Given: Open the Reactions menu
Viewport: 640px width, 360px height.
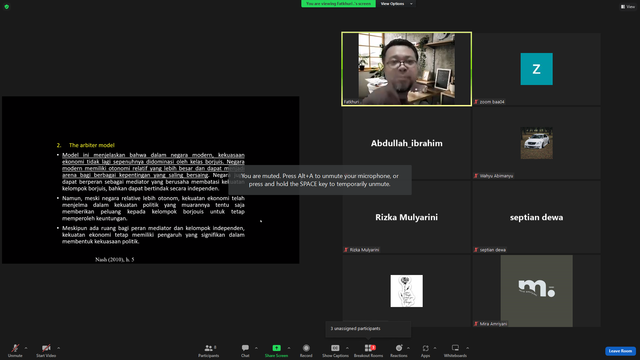Looking at the screenshot, I should pos(399,350).
